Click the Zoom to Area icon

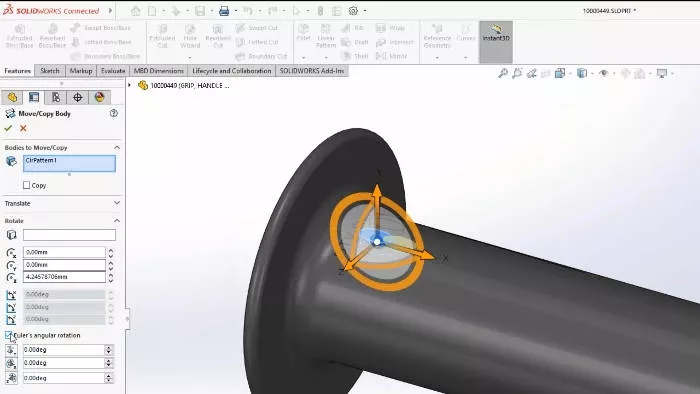[x=517, y=73]
